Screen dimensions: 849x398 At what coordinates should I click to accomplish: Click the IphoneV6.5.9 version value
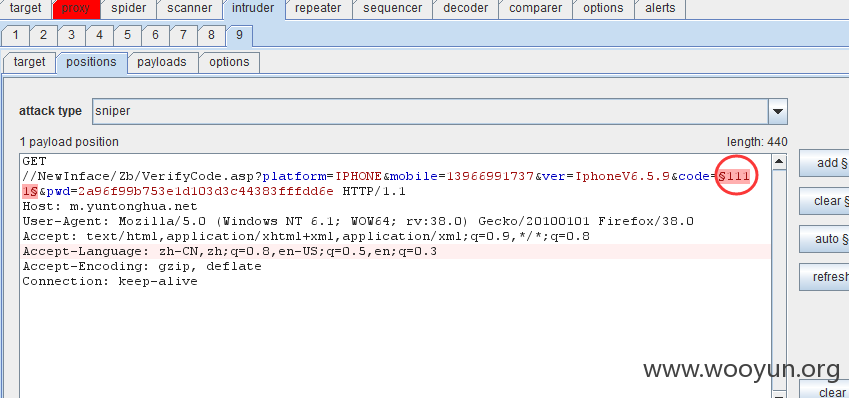[x=623, y=176]
